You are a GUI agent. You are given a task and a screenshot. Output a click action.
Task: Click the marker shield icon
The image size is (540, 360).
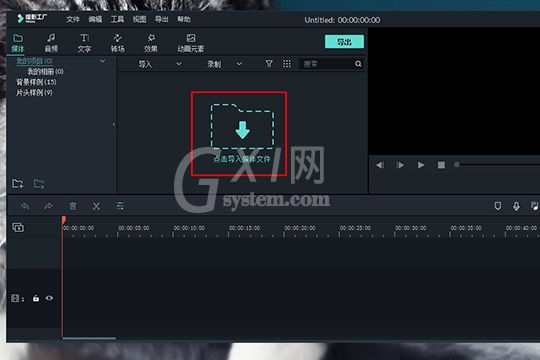[498, 206]
